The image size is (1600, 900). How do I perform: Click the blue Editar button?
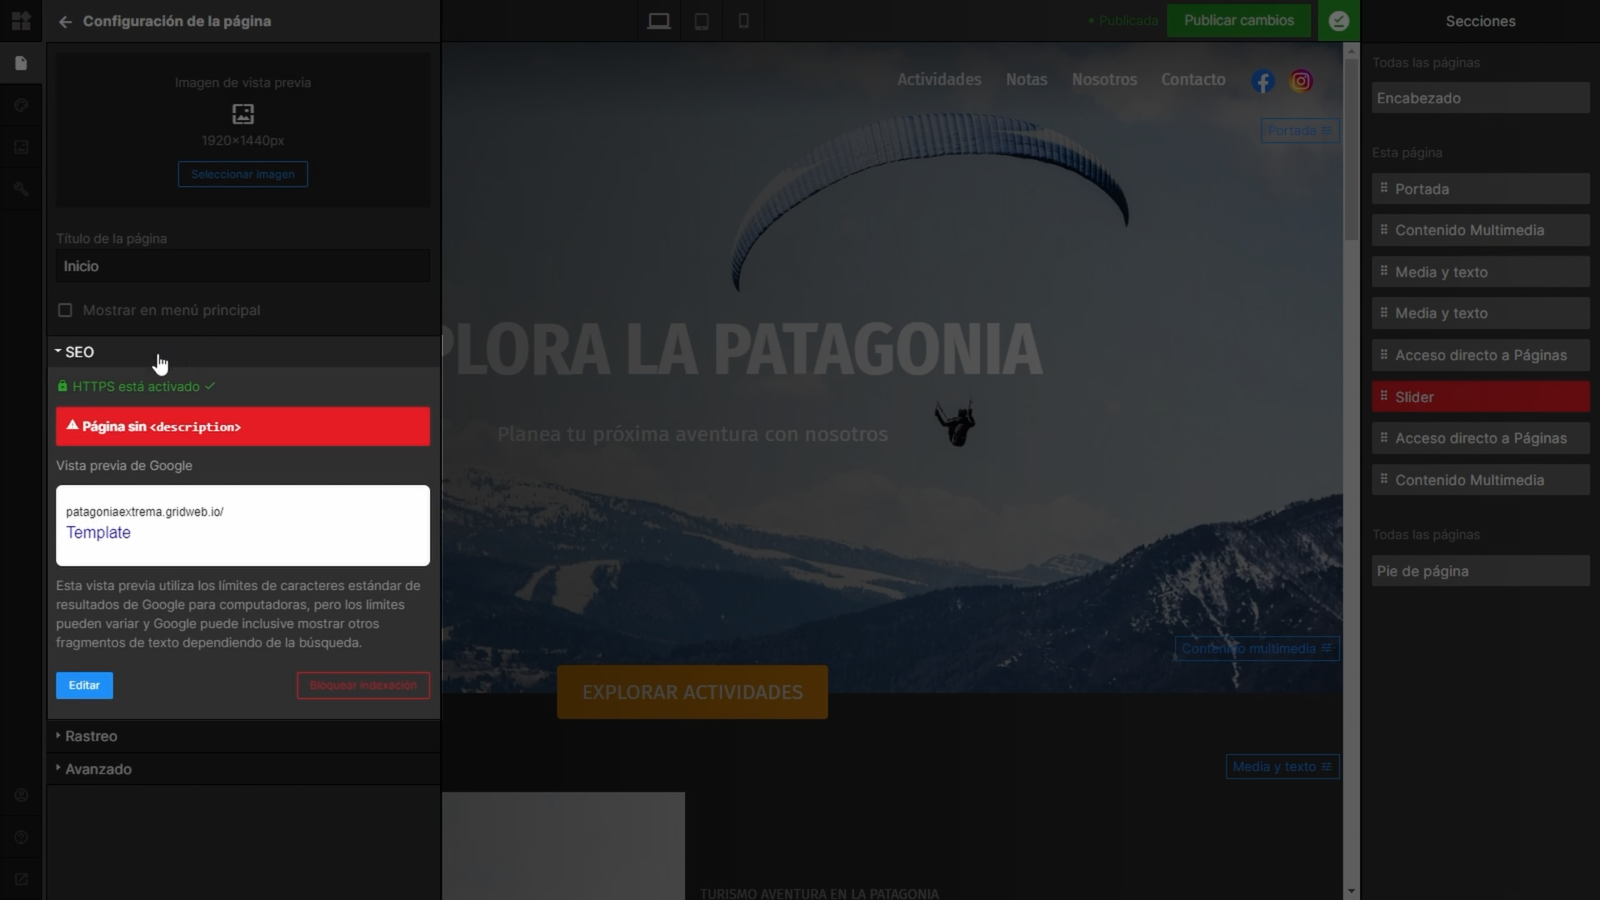(84, 685)
